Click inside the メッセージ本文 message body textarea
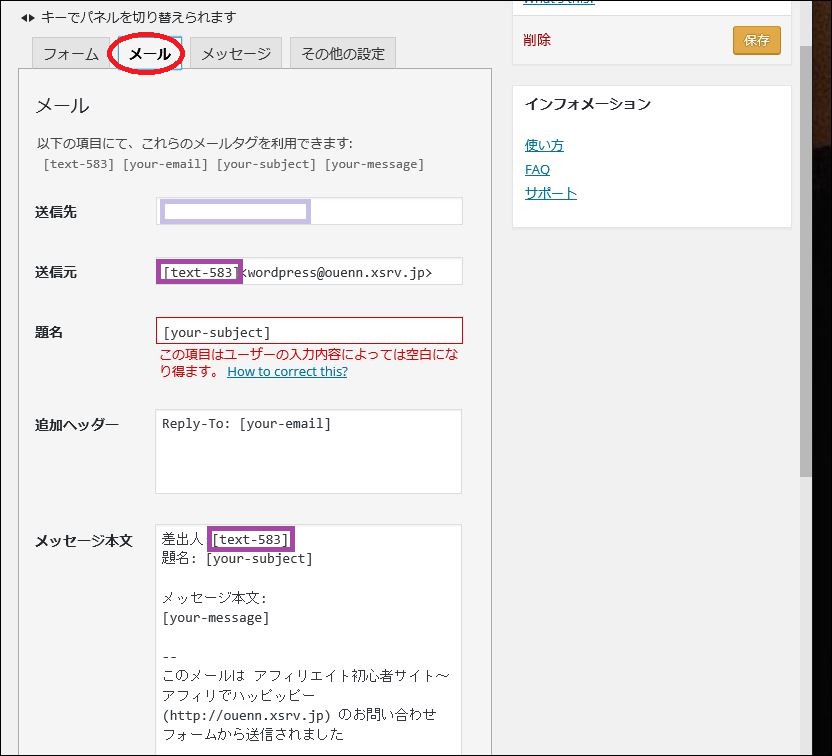 (x=308, y=639)
